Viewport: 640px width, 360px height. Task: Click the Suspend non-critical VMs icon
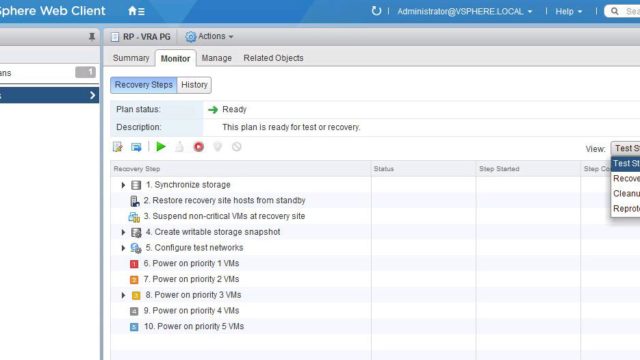click(134, 217)
